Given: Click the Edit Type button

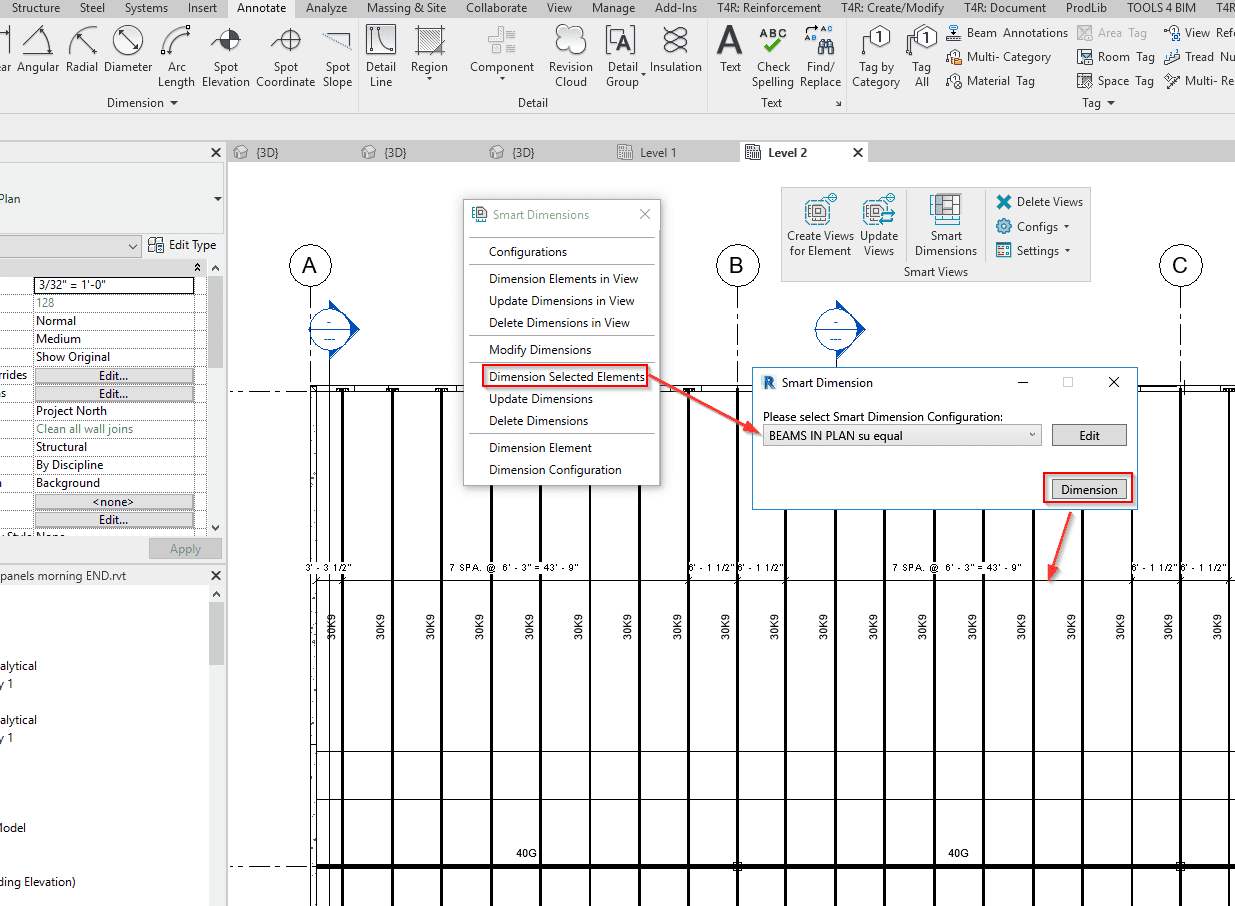Looking at the screenshot, I should point(182,245).
